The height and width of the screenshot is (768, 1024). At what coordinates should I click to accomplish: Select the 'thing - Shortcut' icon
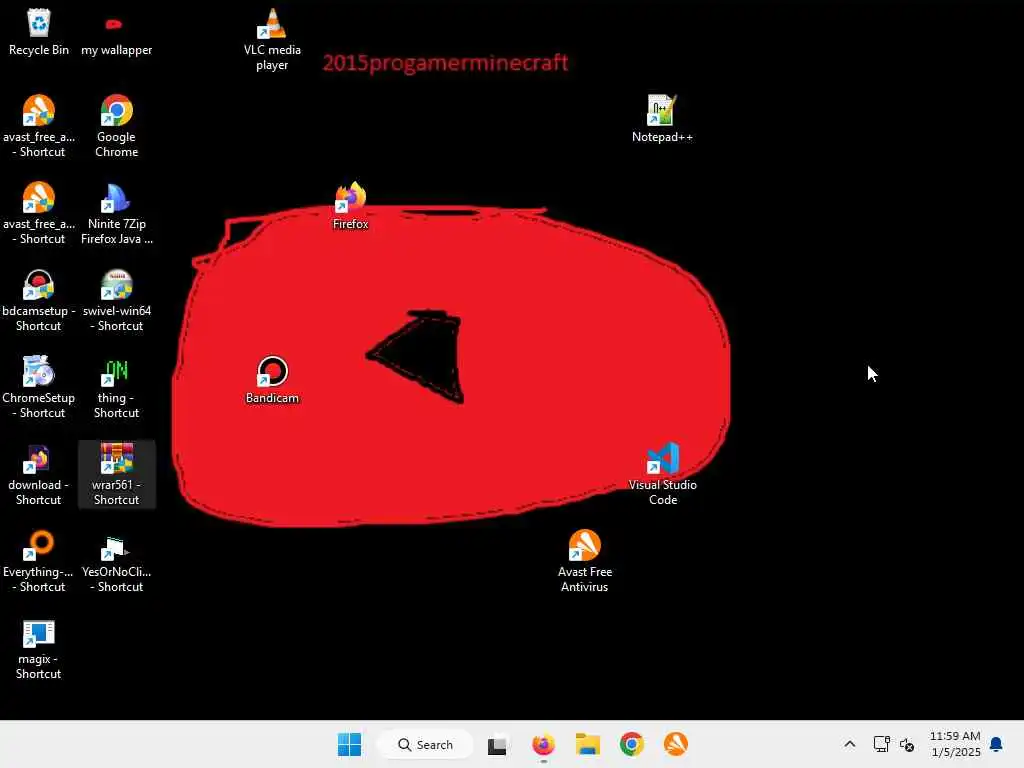point(116,387)
